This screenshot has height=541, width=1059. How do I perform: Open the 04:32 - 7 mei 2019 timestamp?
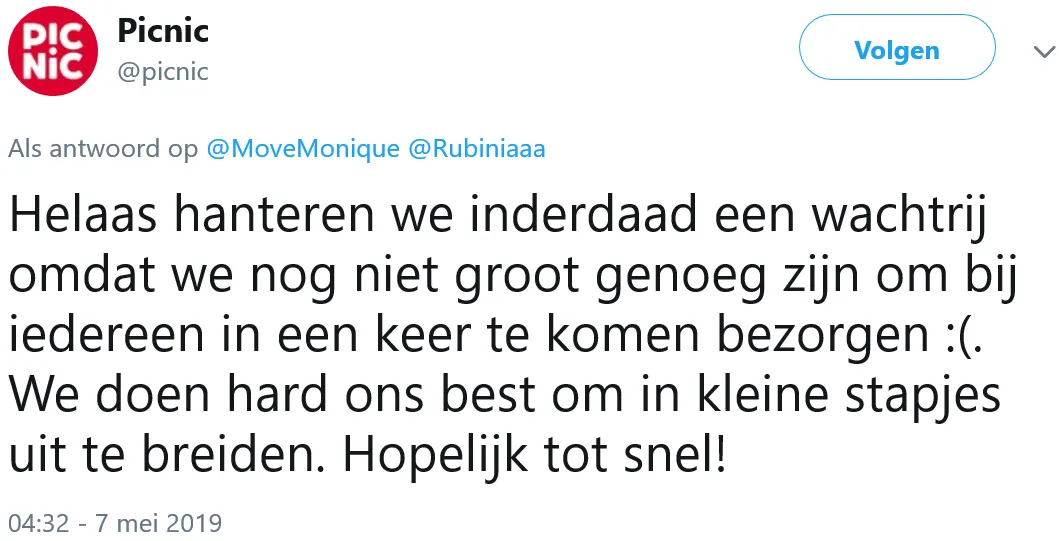[x=115, y=523]
